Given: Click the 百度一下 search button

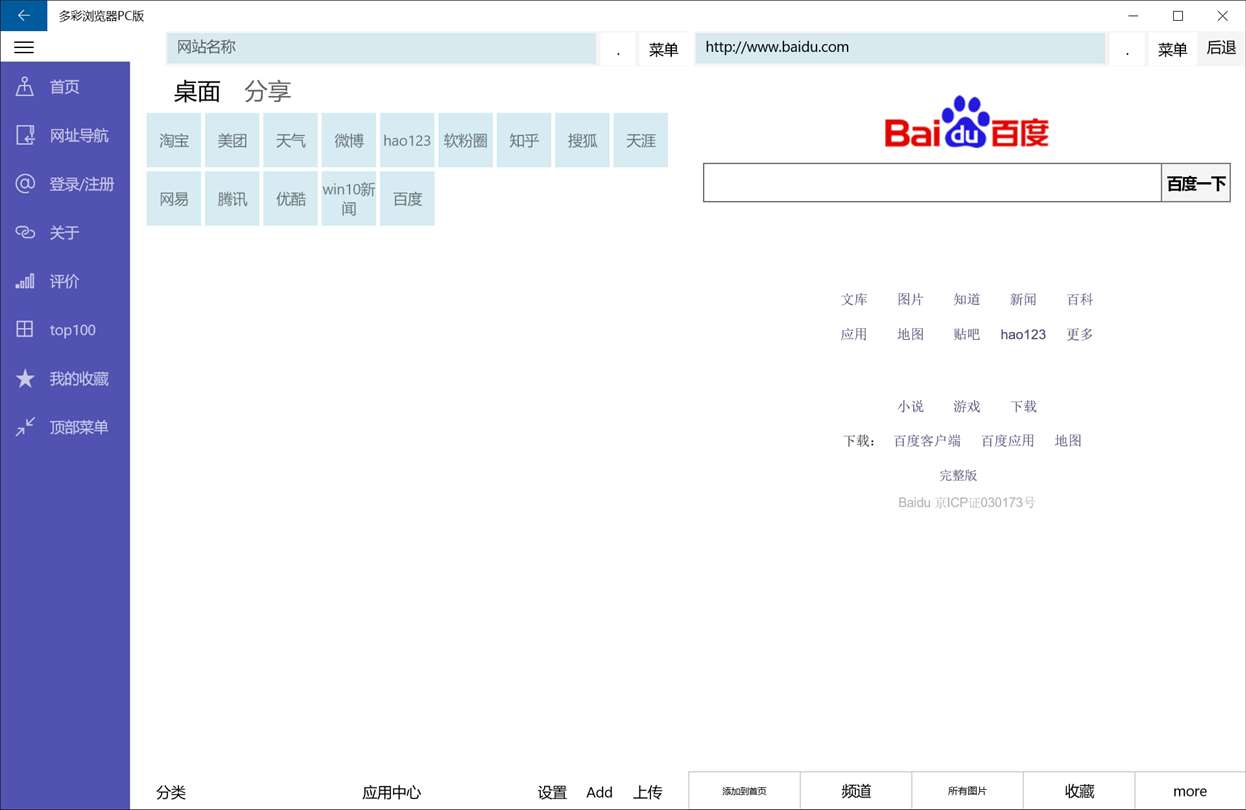Looking at the screenshot, I should 1196,183.
